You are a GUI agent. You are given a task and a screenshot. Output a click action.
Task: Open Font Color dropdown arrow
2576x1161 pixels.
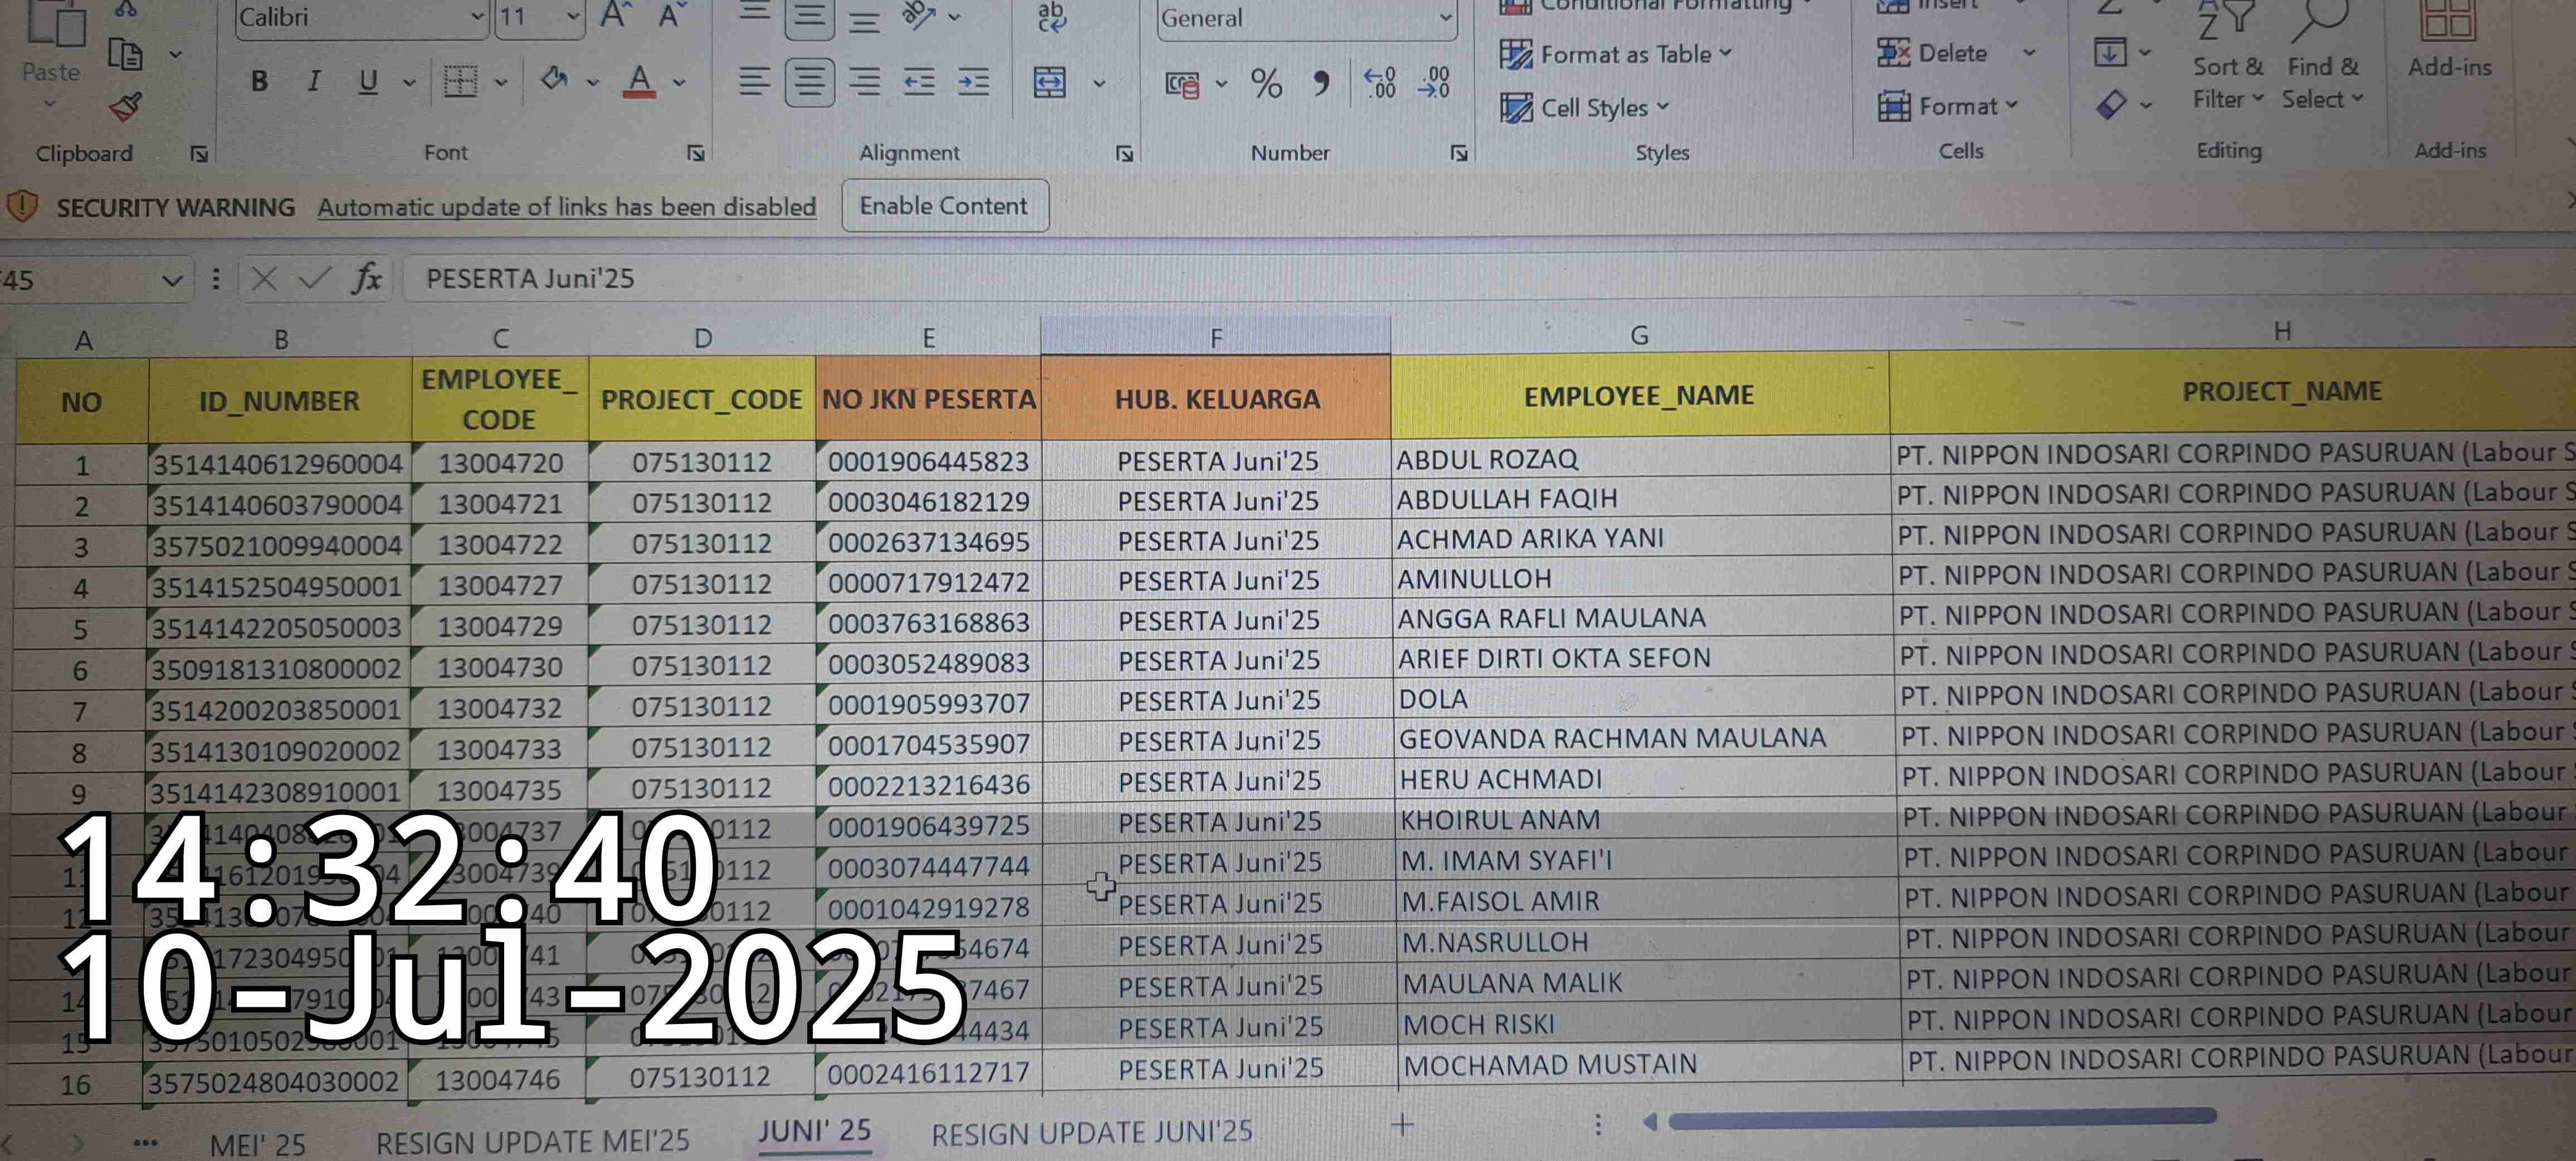pos(680,82)
